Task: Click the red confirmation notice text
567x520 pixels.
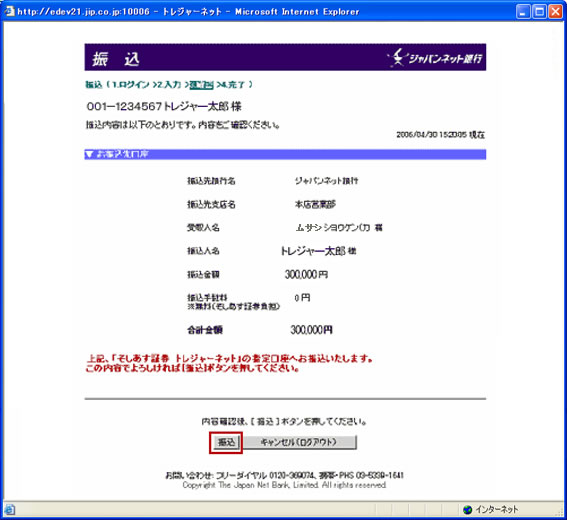Action: point(229,363)
